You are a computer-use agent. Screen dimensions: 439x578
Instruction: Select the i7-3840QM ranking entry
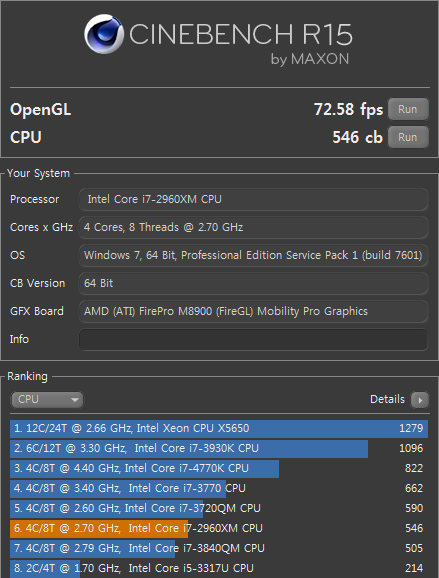219,549
